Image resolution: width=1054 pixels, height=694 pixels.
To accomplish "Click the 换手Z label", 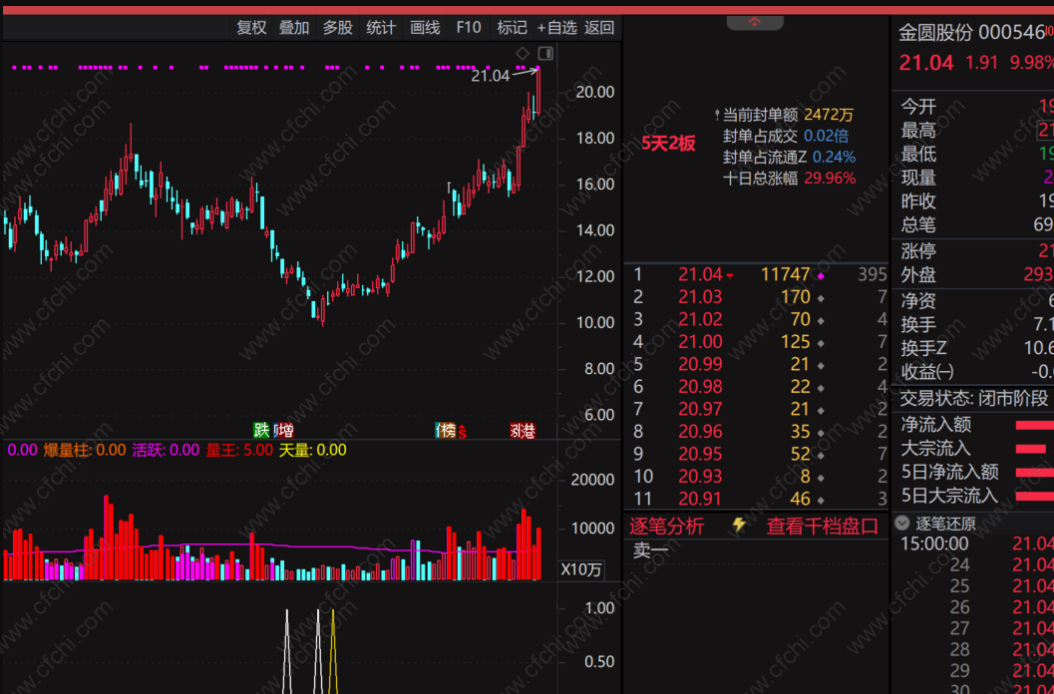I will 924,348.
